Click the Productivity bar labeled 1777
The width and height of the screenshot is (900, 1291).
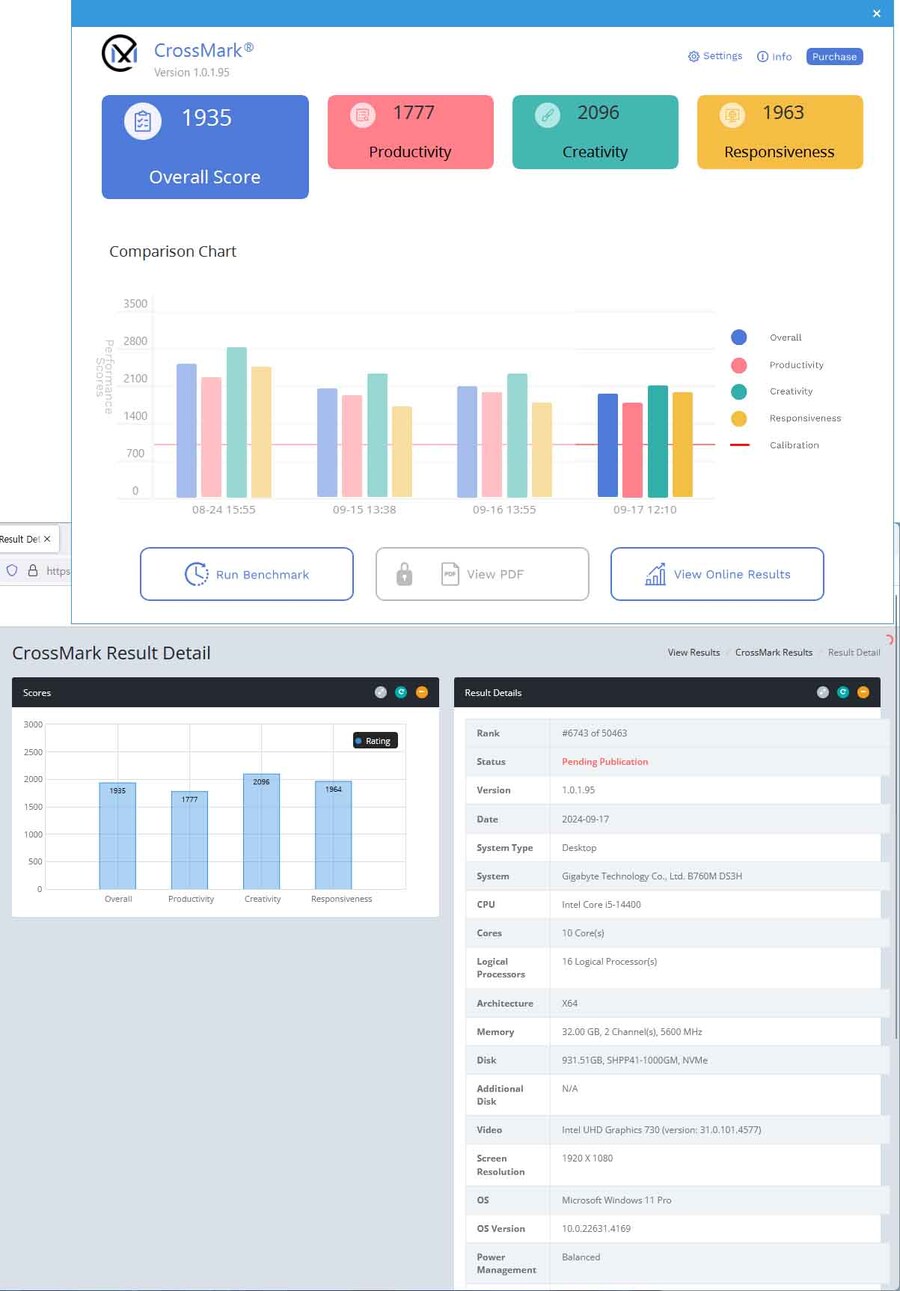point(189,840)
